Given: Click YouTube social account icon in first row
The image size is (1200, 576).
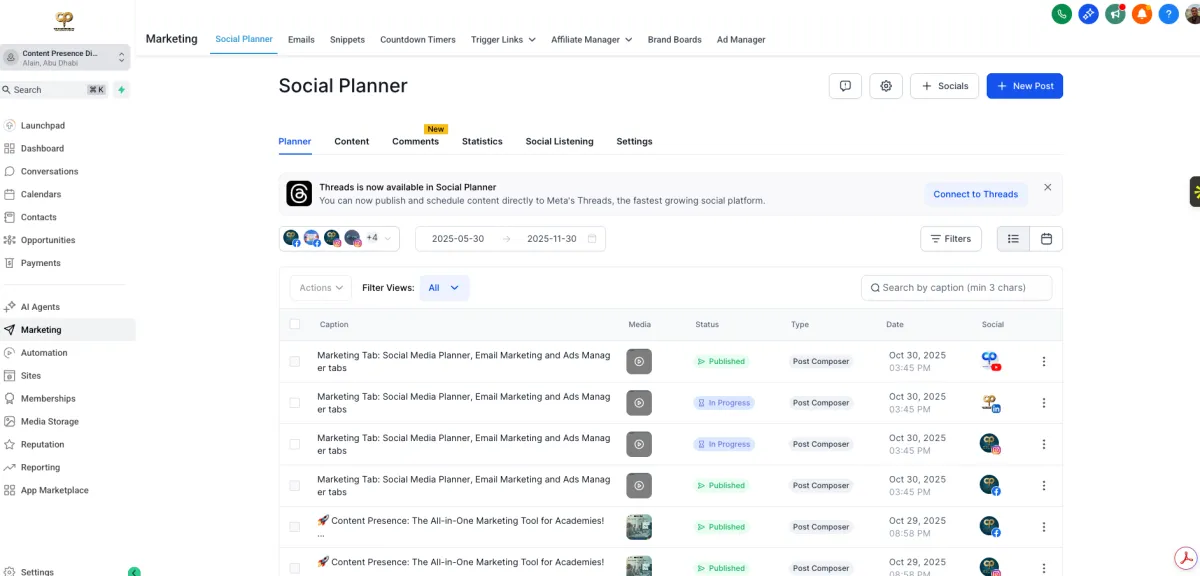Looking at the screenshot, I should (991, 361).
